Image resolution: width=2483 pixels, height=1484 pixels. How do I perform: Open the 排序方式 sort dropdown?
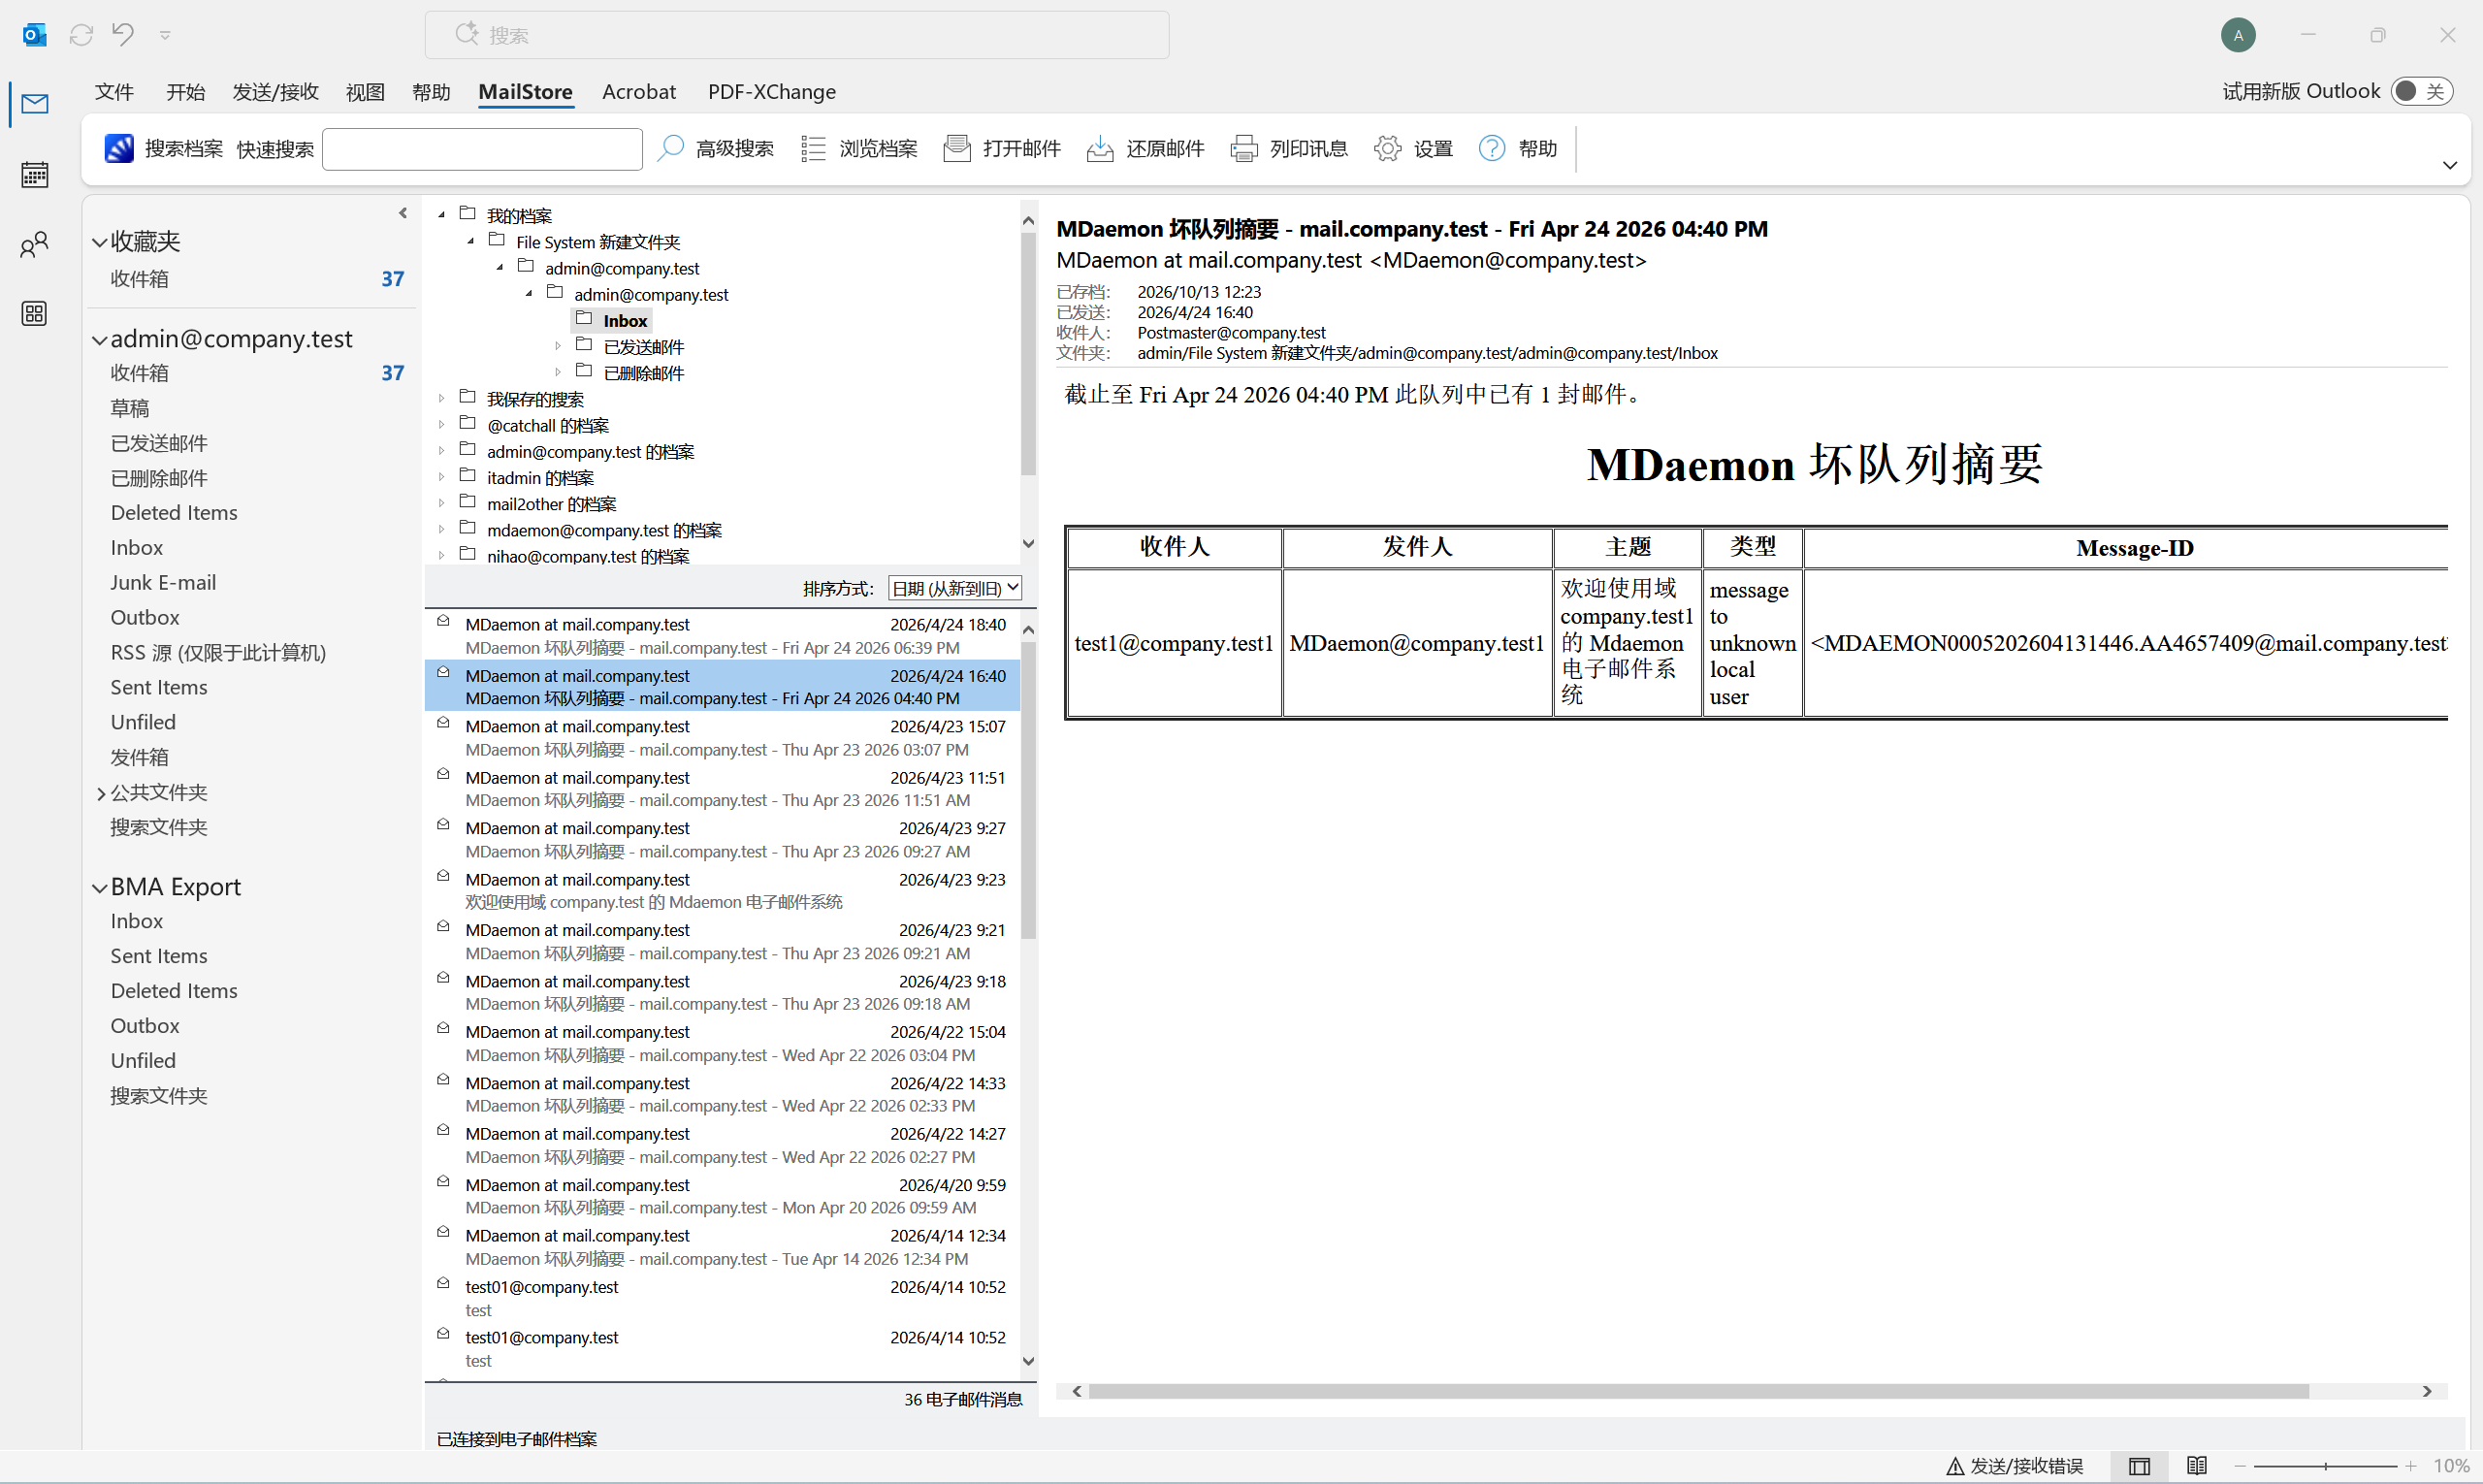tap(955, 588)
